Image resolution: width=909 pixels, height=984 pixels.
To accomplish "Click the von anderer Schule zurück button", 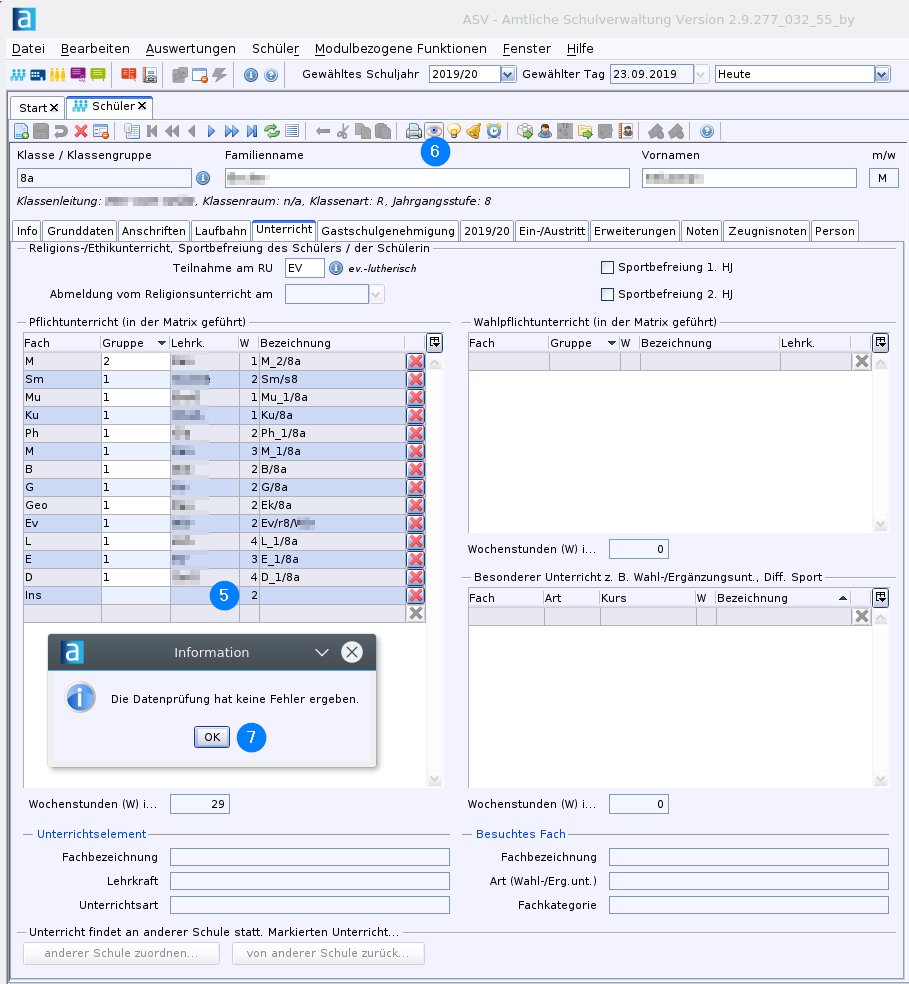I will pos(328,953).
